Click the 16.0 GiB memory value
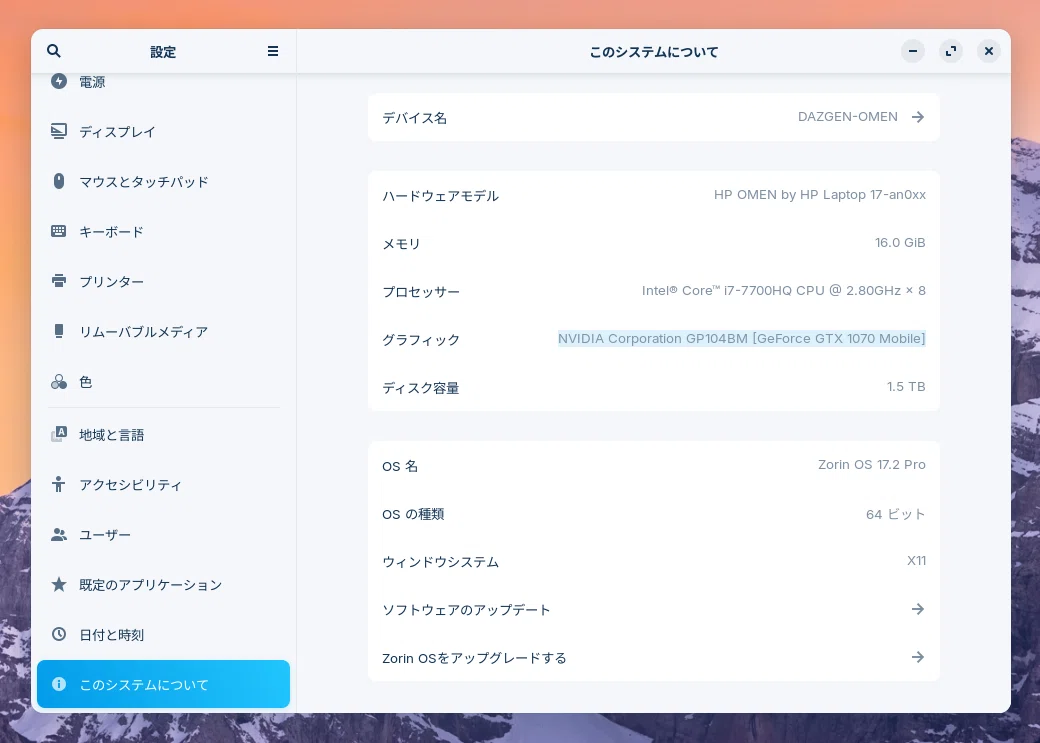 pos(900,242)
